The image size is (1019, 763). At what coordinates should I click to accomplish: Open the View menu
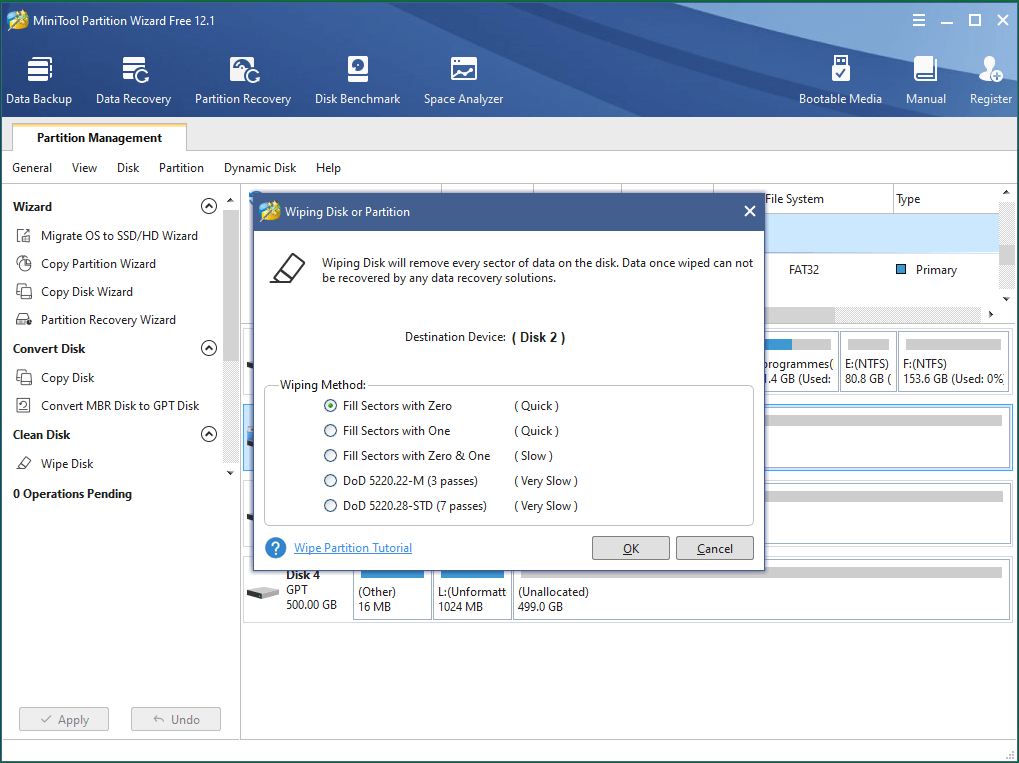84,168
